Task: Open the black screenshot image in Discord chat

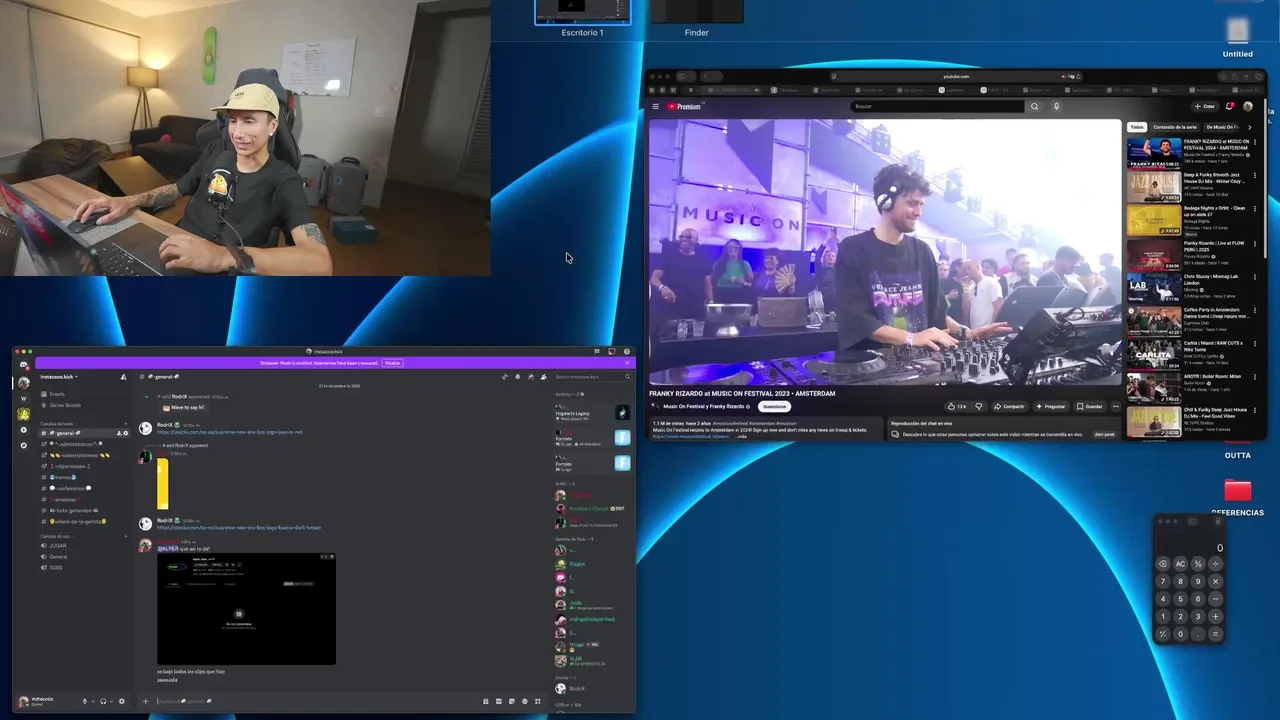Action: click(x=246, y=608)
